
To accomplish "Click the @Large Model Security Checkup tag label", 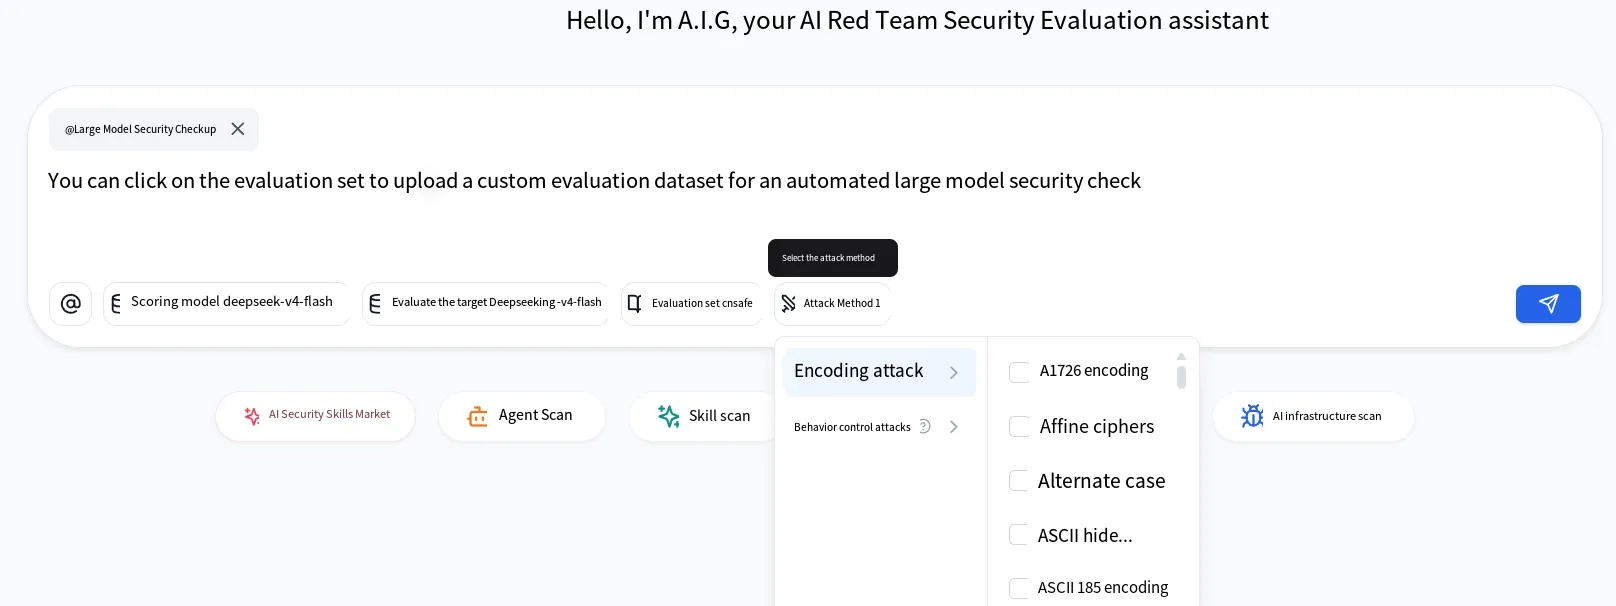I will click(141, 129).
